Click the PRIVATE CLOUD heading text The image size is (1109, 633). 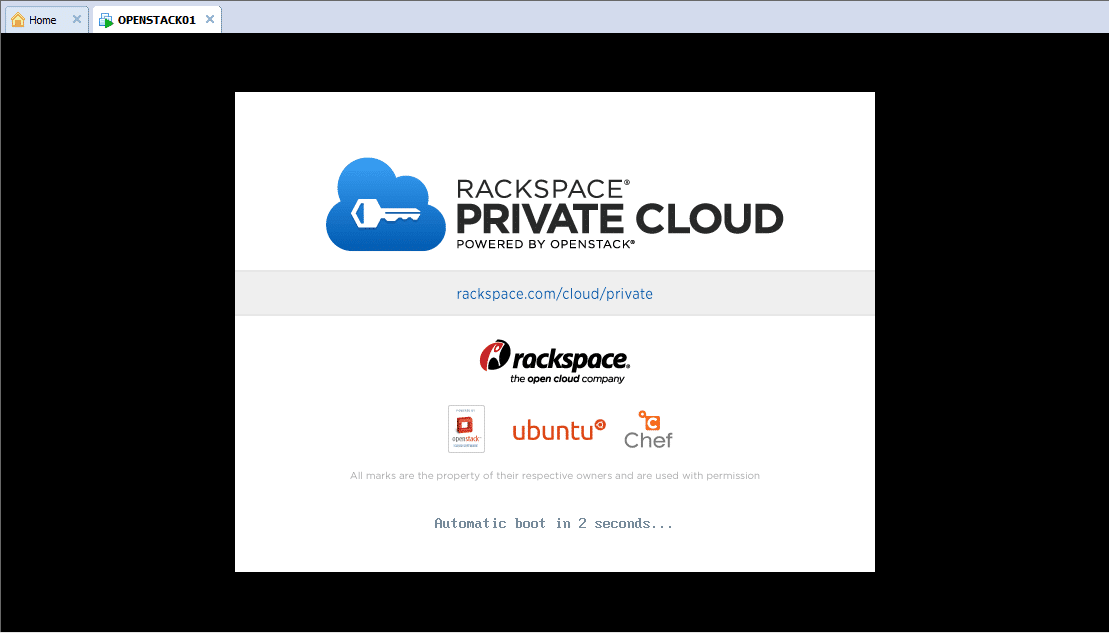pyautogui.click(x=619, y=218)
